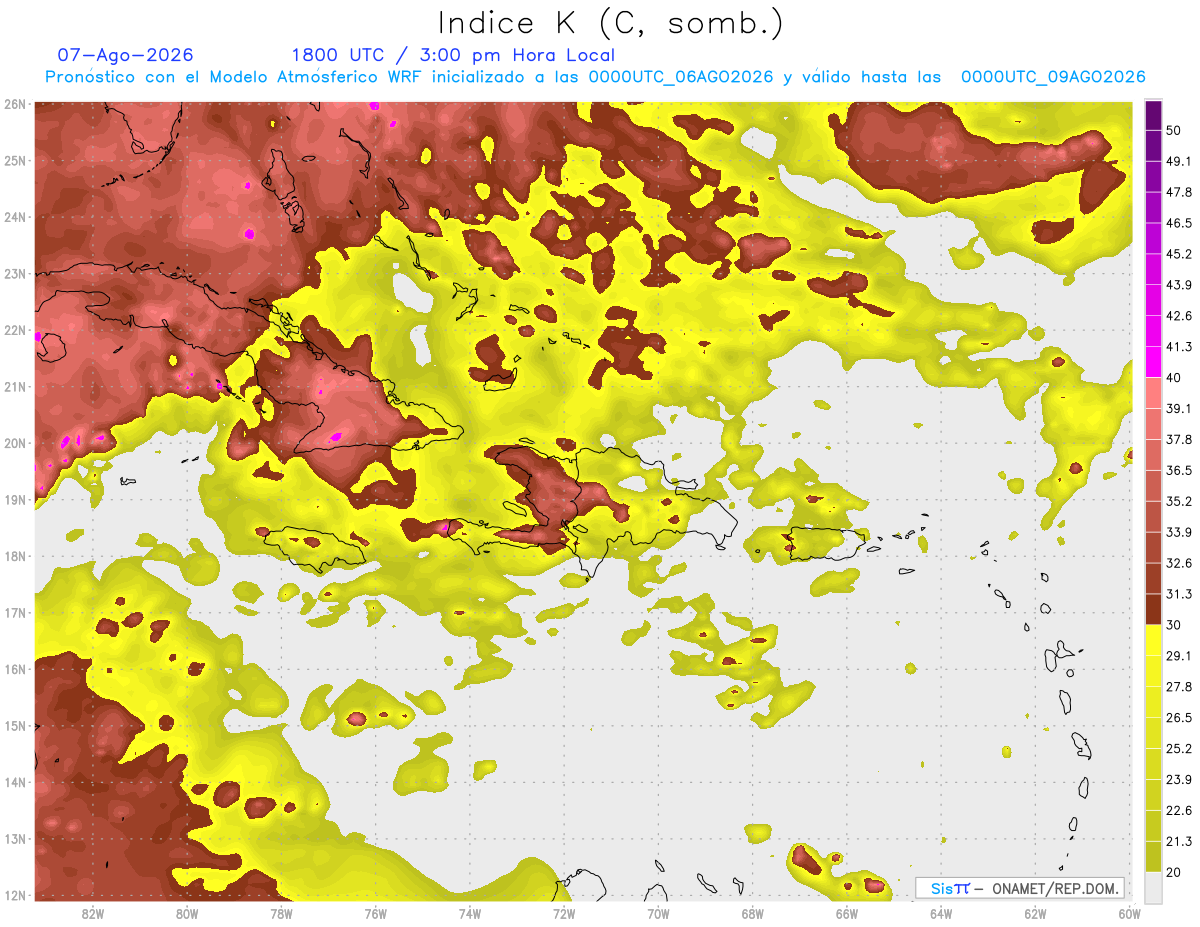Pick the magenta legend band between 40 and 41.3
The height and width of the screenshot is (927, 1200).
click(1154, 362)
